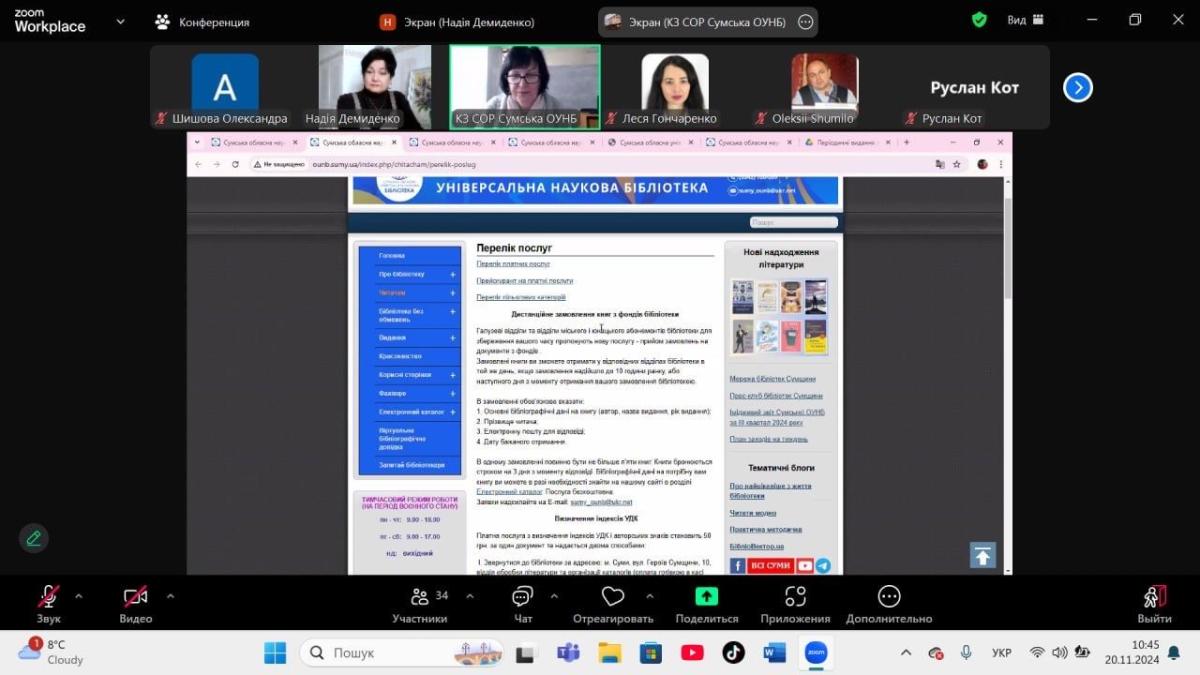Switch to Надія Демиденко screen tab
Screen dimensions: 1200x675
click(x=457, y=22)
